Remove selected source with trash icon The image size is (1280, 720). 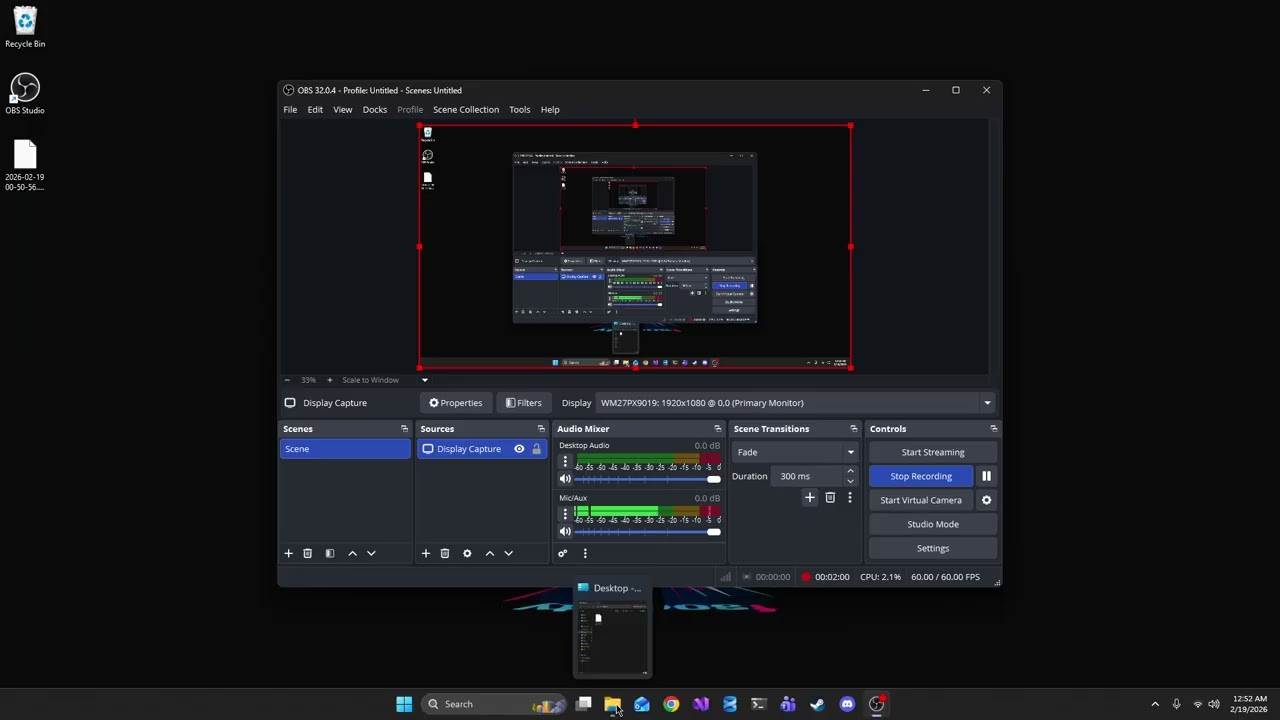pos(445,553)
